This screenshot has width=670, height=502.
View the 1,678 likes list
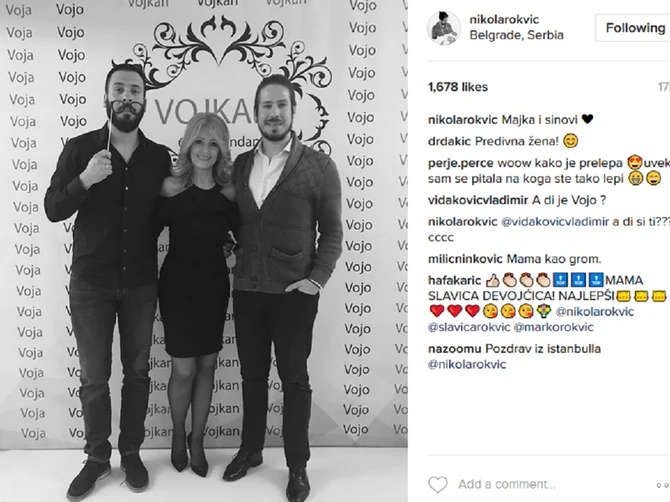tap(458, 87)
